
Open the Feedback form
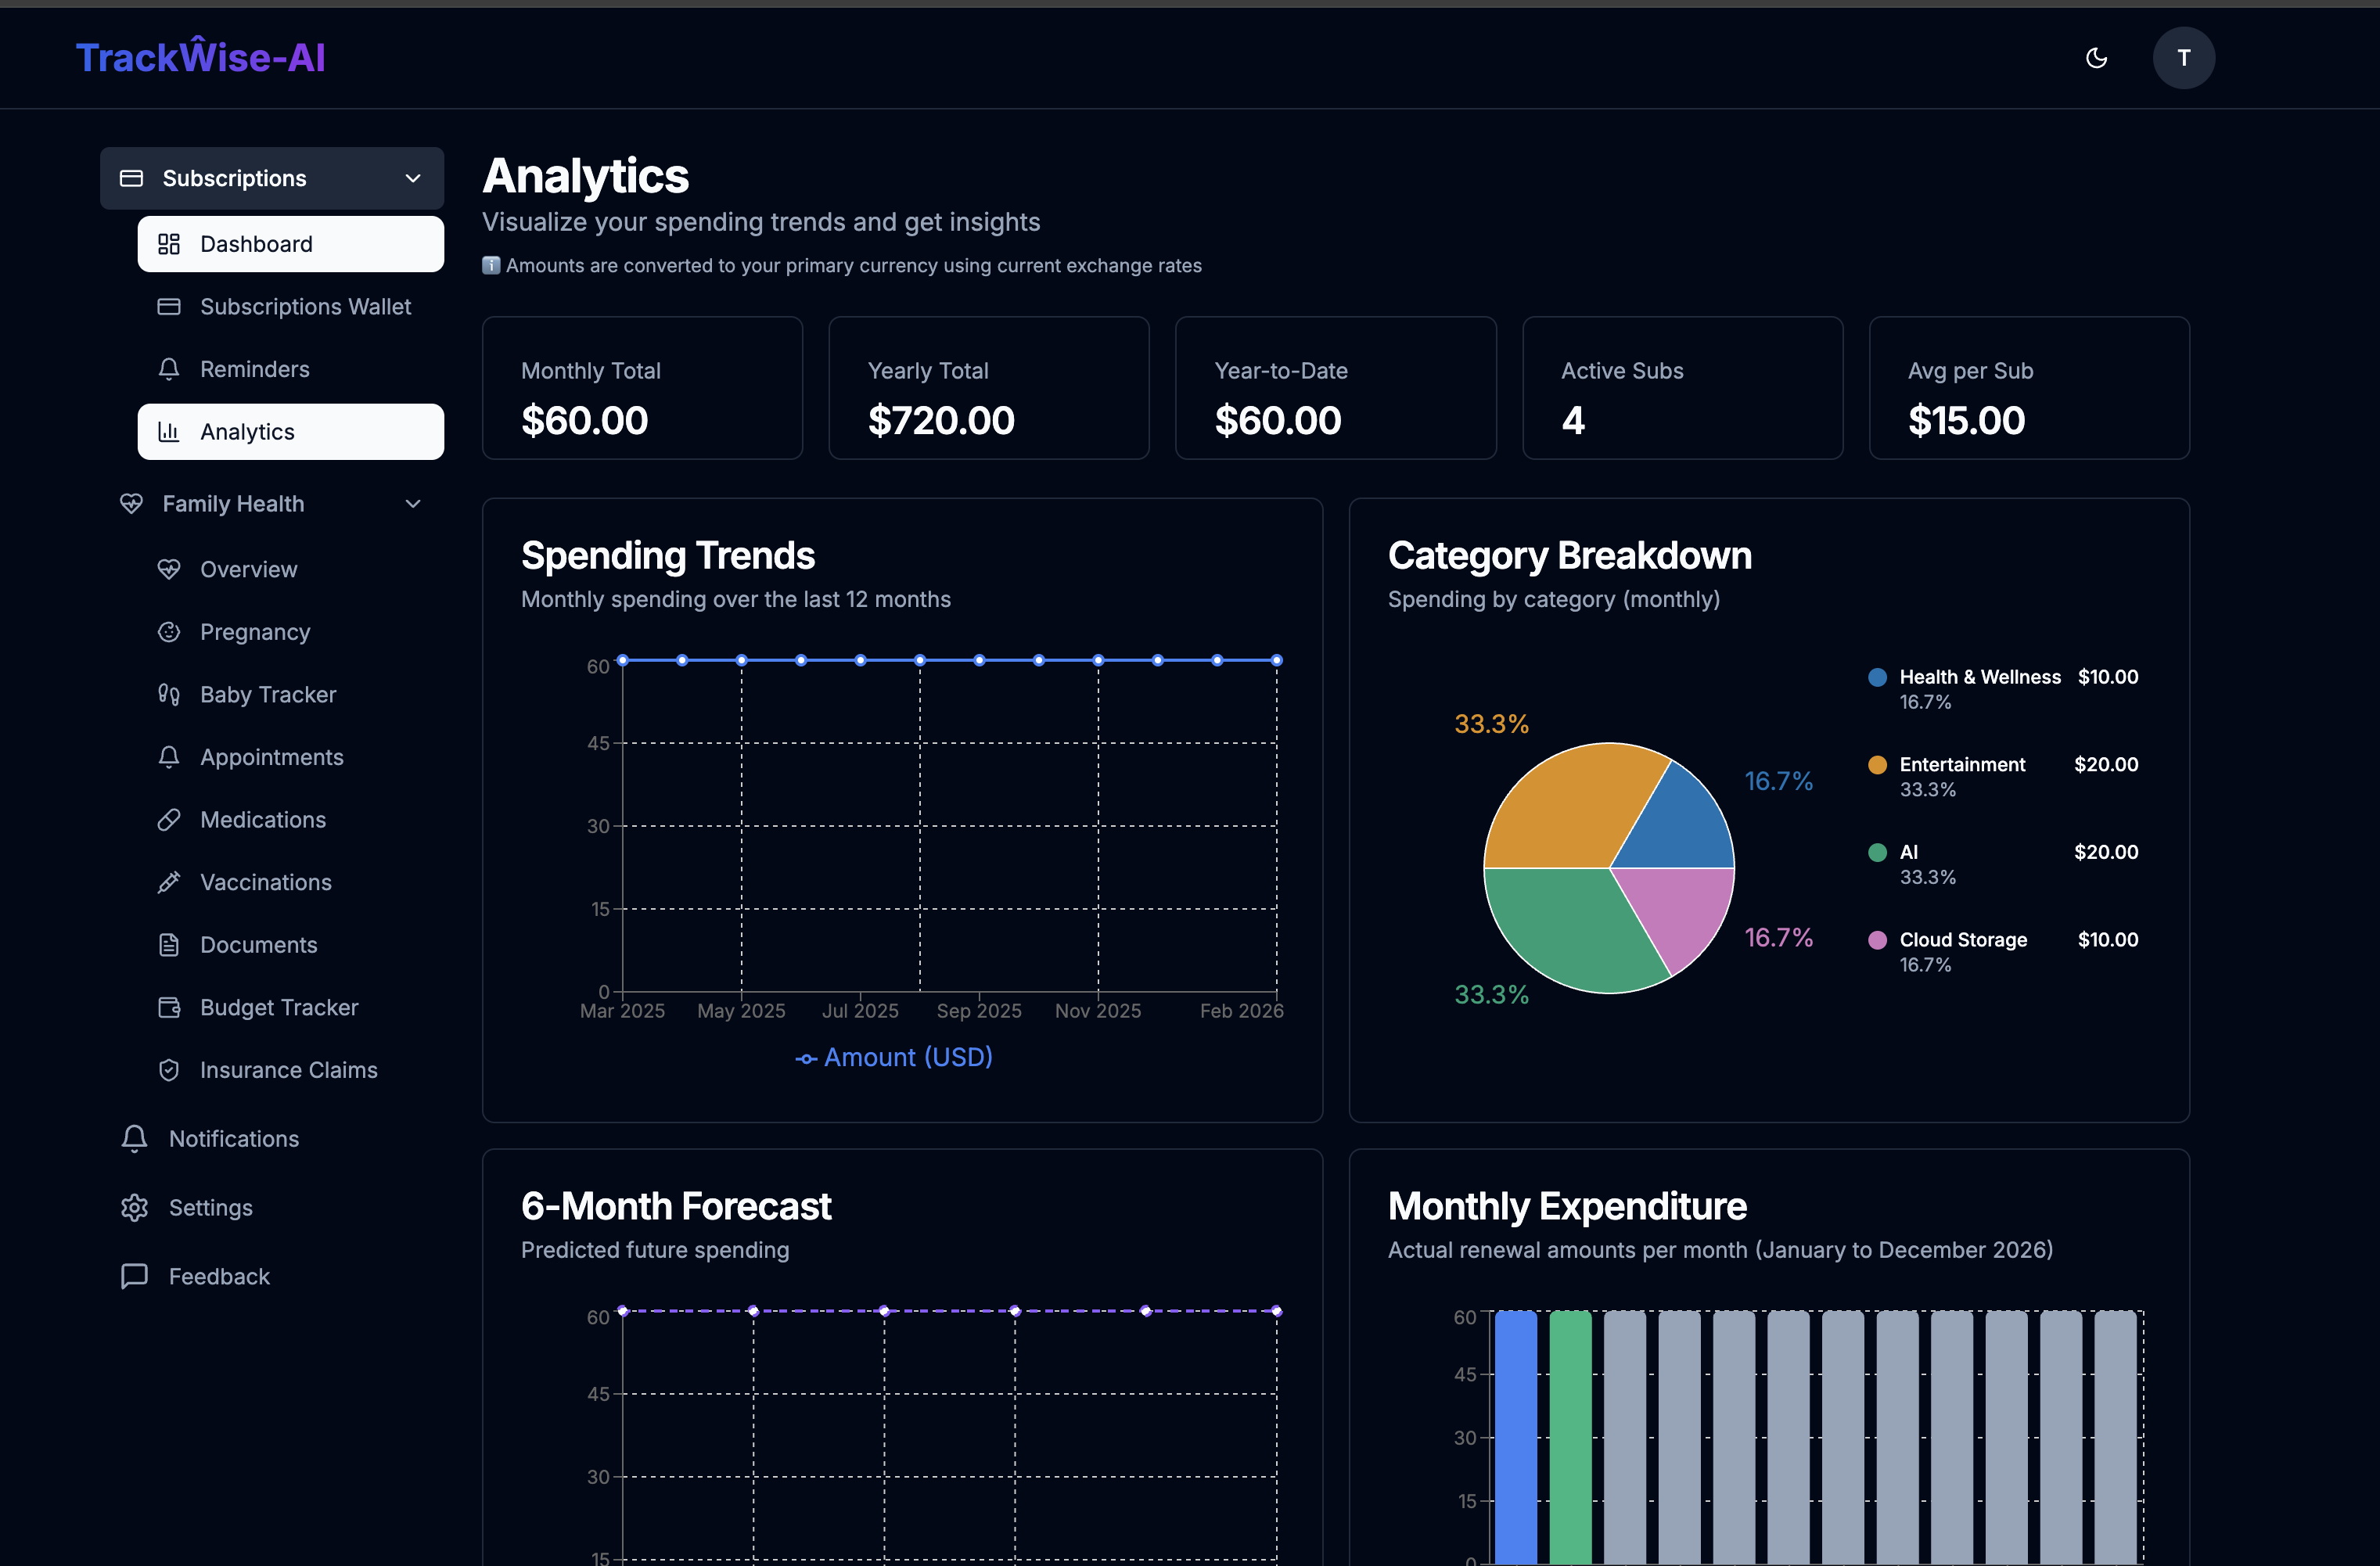click(x=217, y=1276)
